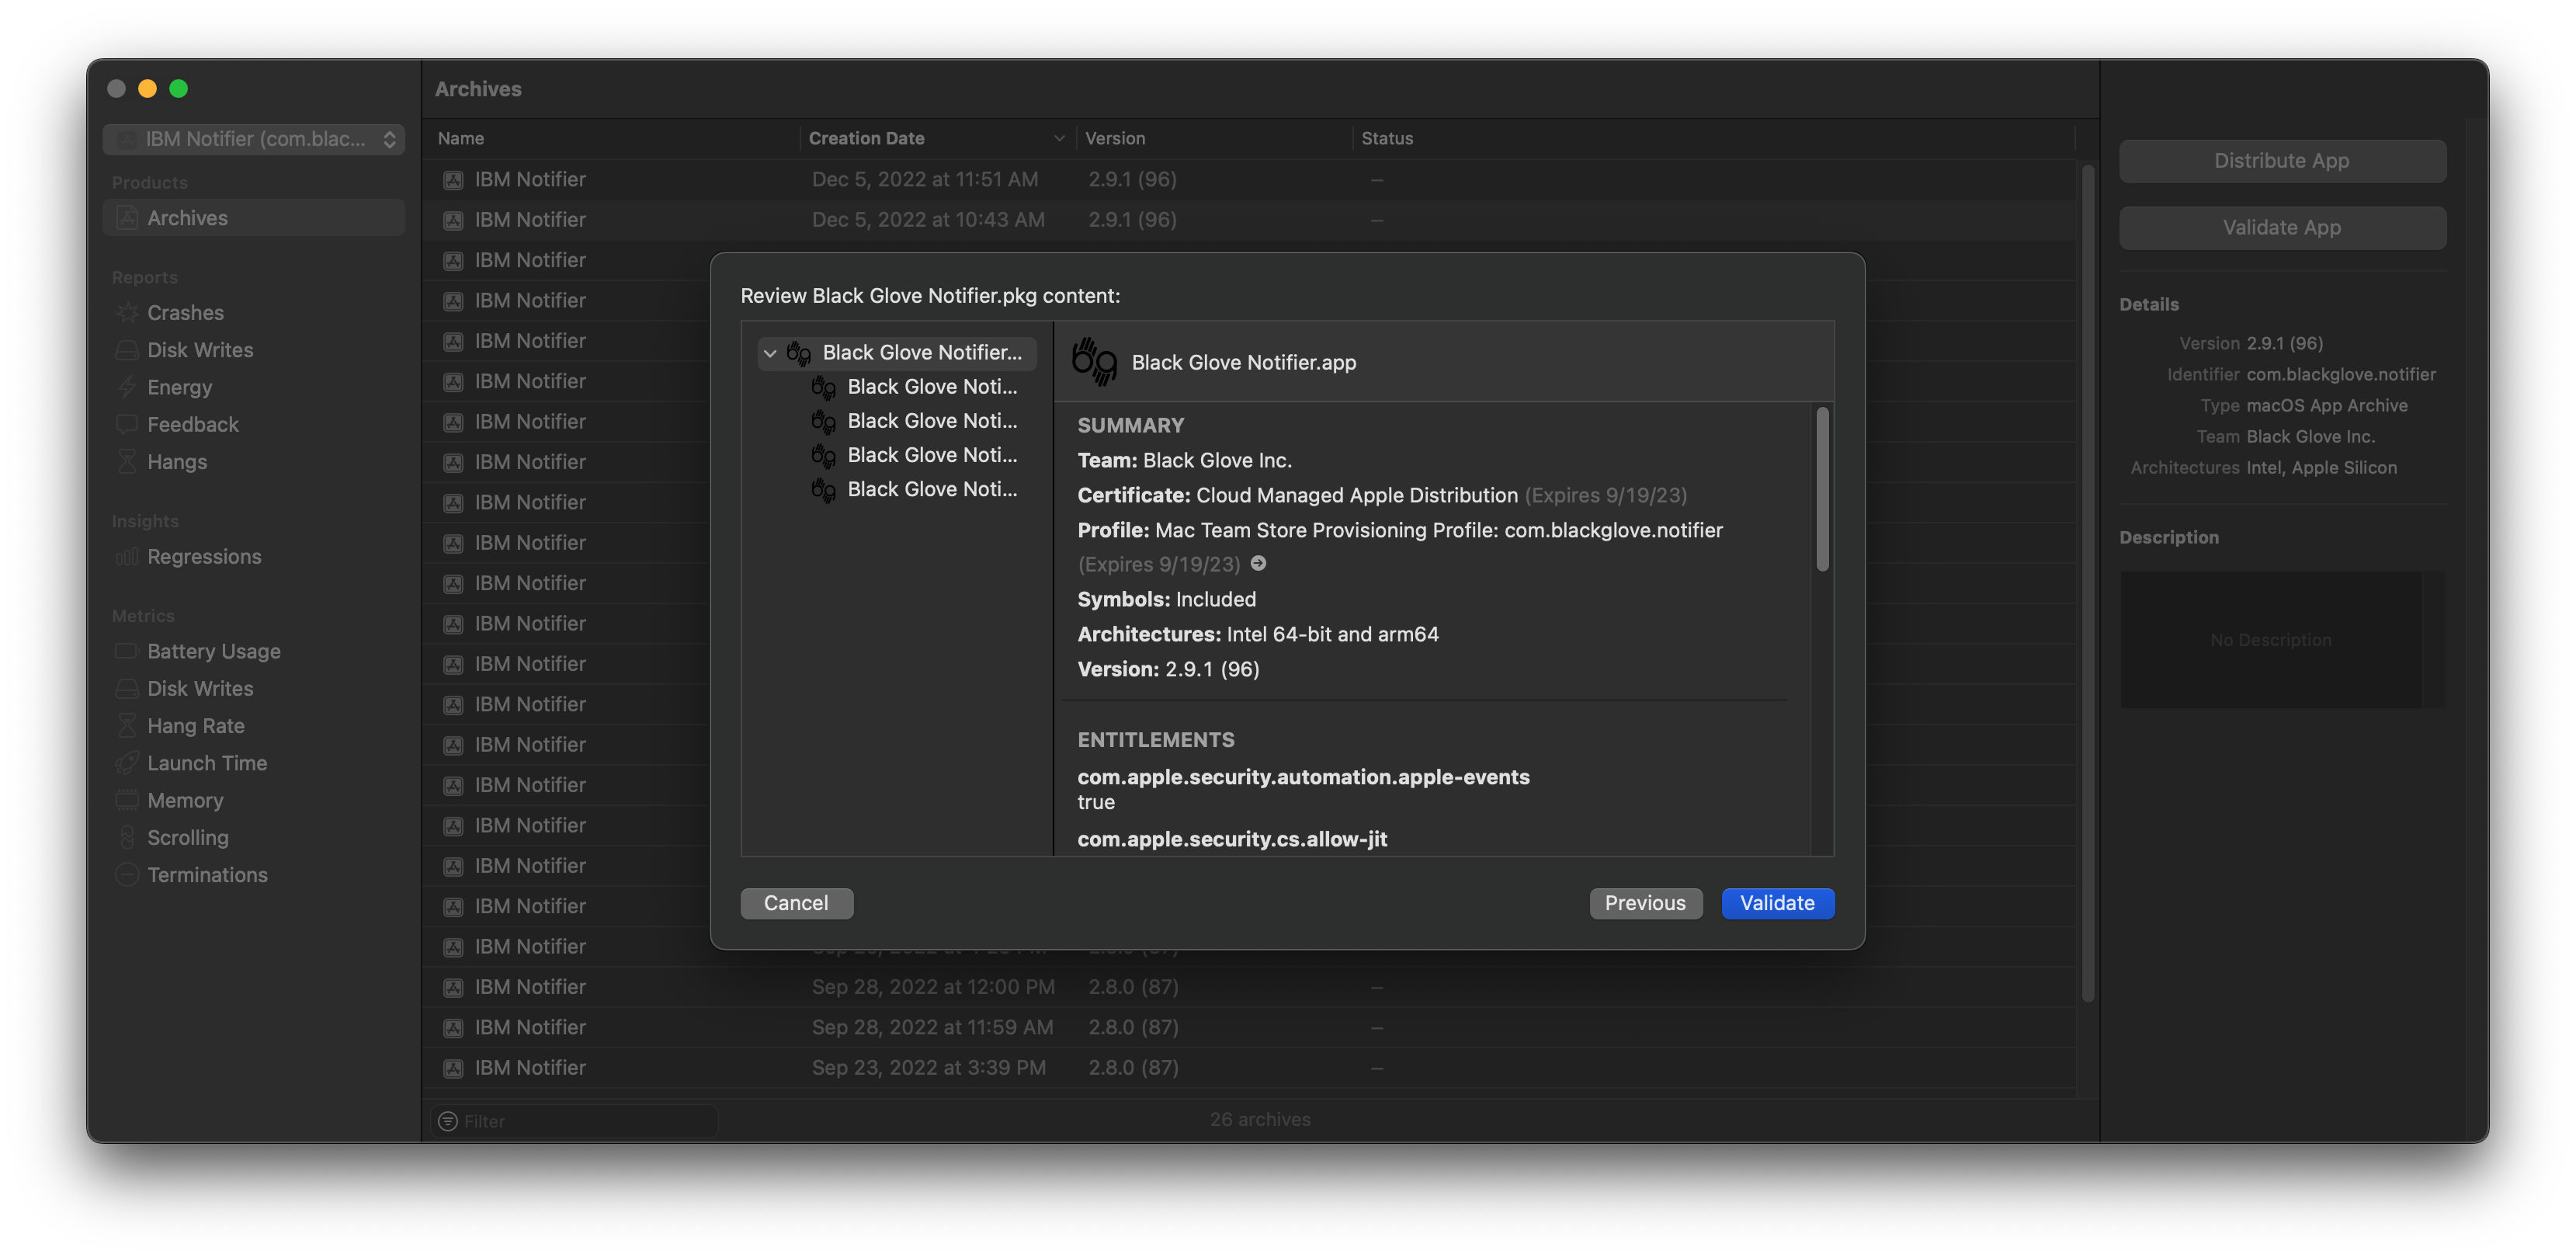Click the Black Glove Notifier.app glove icon
This screenshot has height=1258, width=2576.
[1095, 362]
